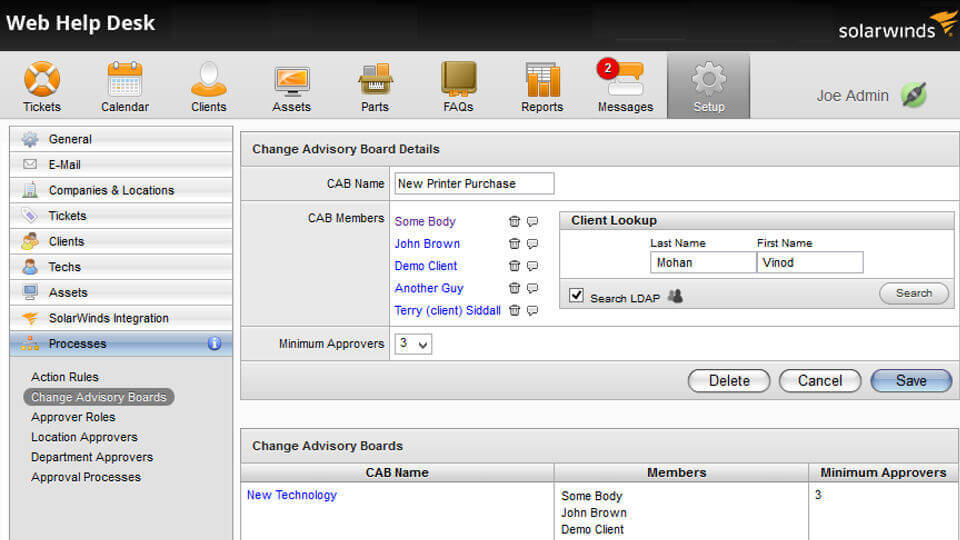Toggle the Search LDAP checkbox
The width and height of the screenshot is (960, 540).
coord(576,295)
